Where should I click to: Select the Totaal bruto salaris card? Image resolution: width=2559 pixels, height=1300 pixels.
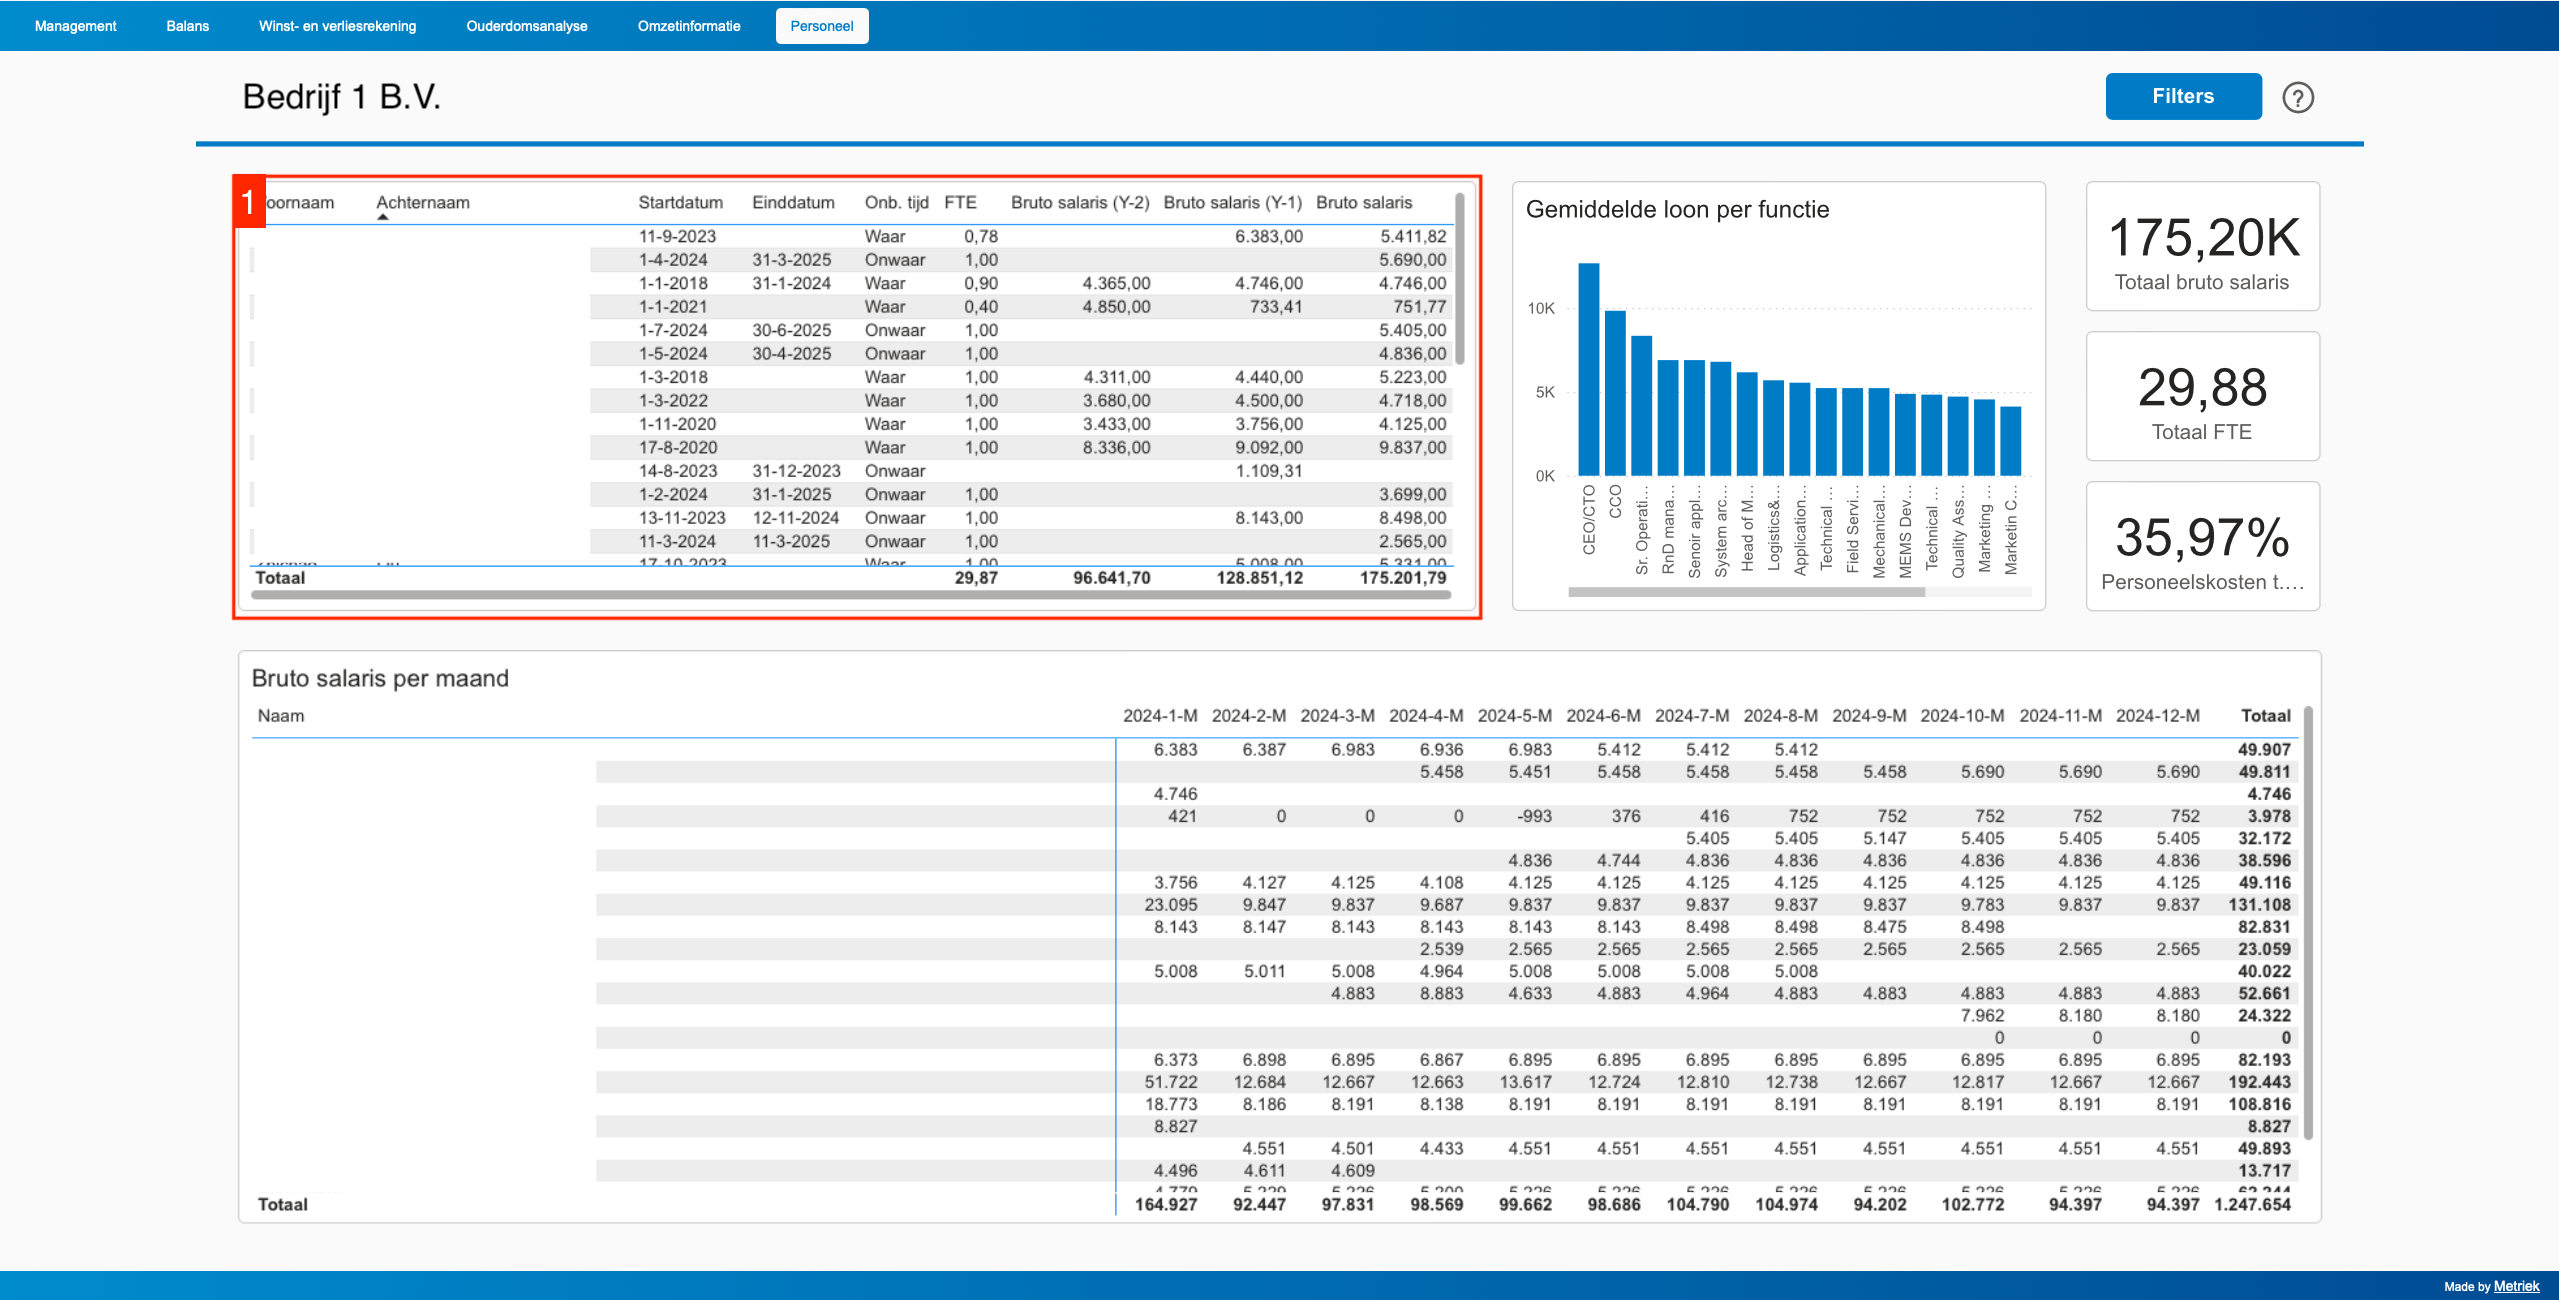click(x=2202, y=246)
